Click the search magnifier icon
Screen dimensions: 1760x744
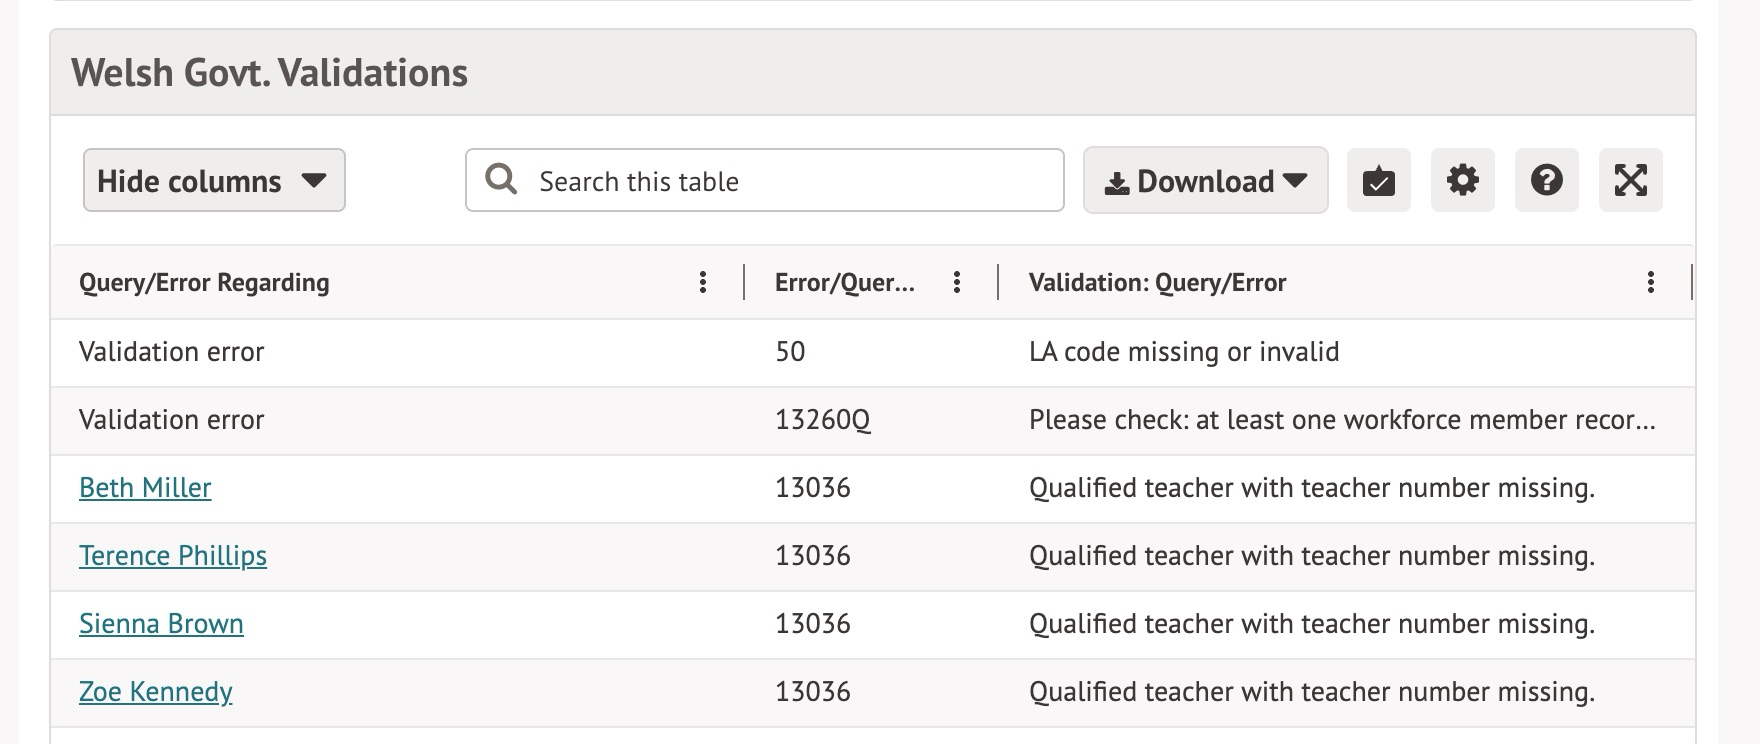tap(501, 180)
